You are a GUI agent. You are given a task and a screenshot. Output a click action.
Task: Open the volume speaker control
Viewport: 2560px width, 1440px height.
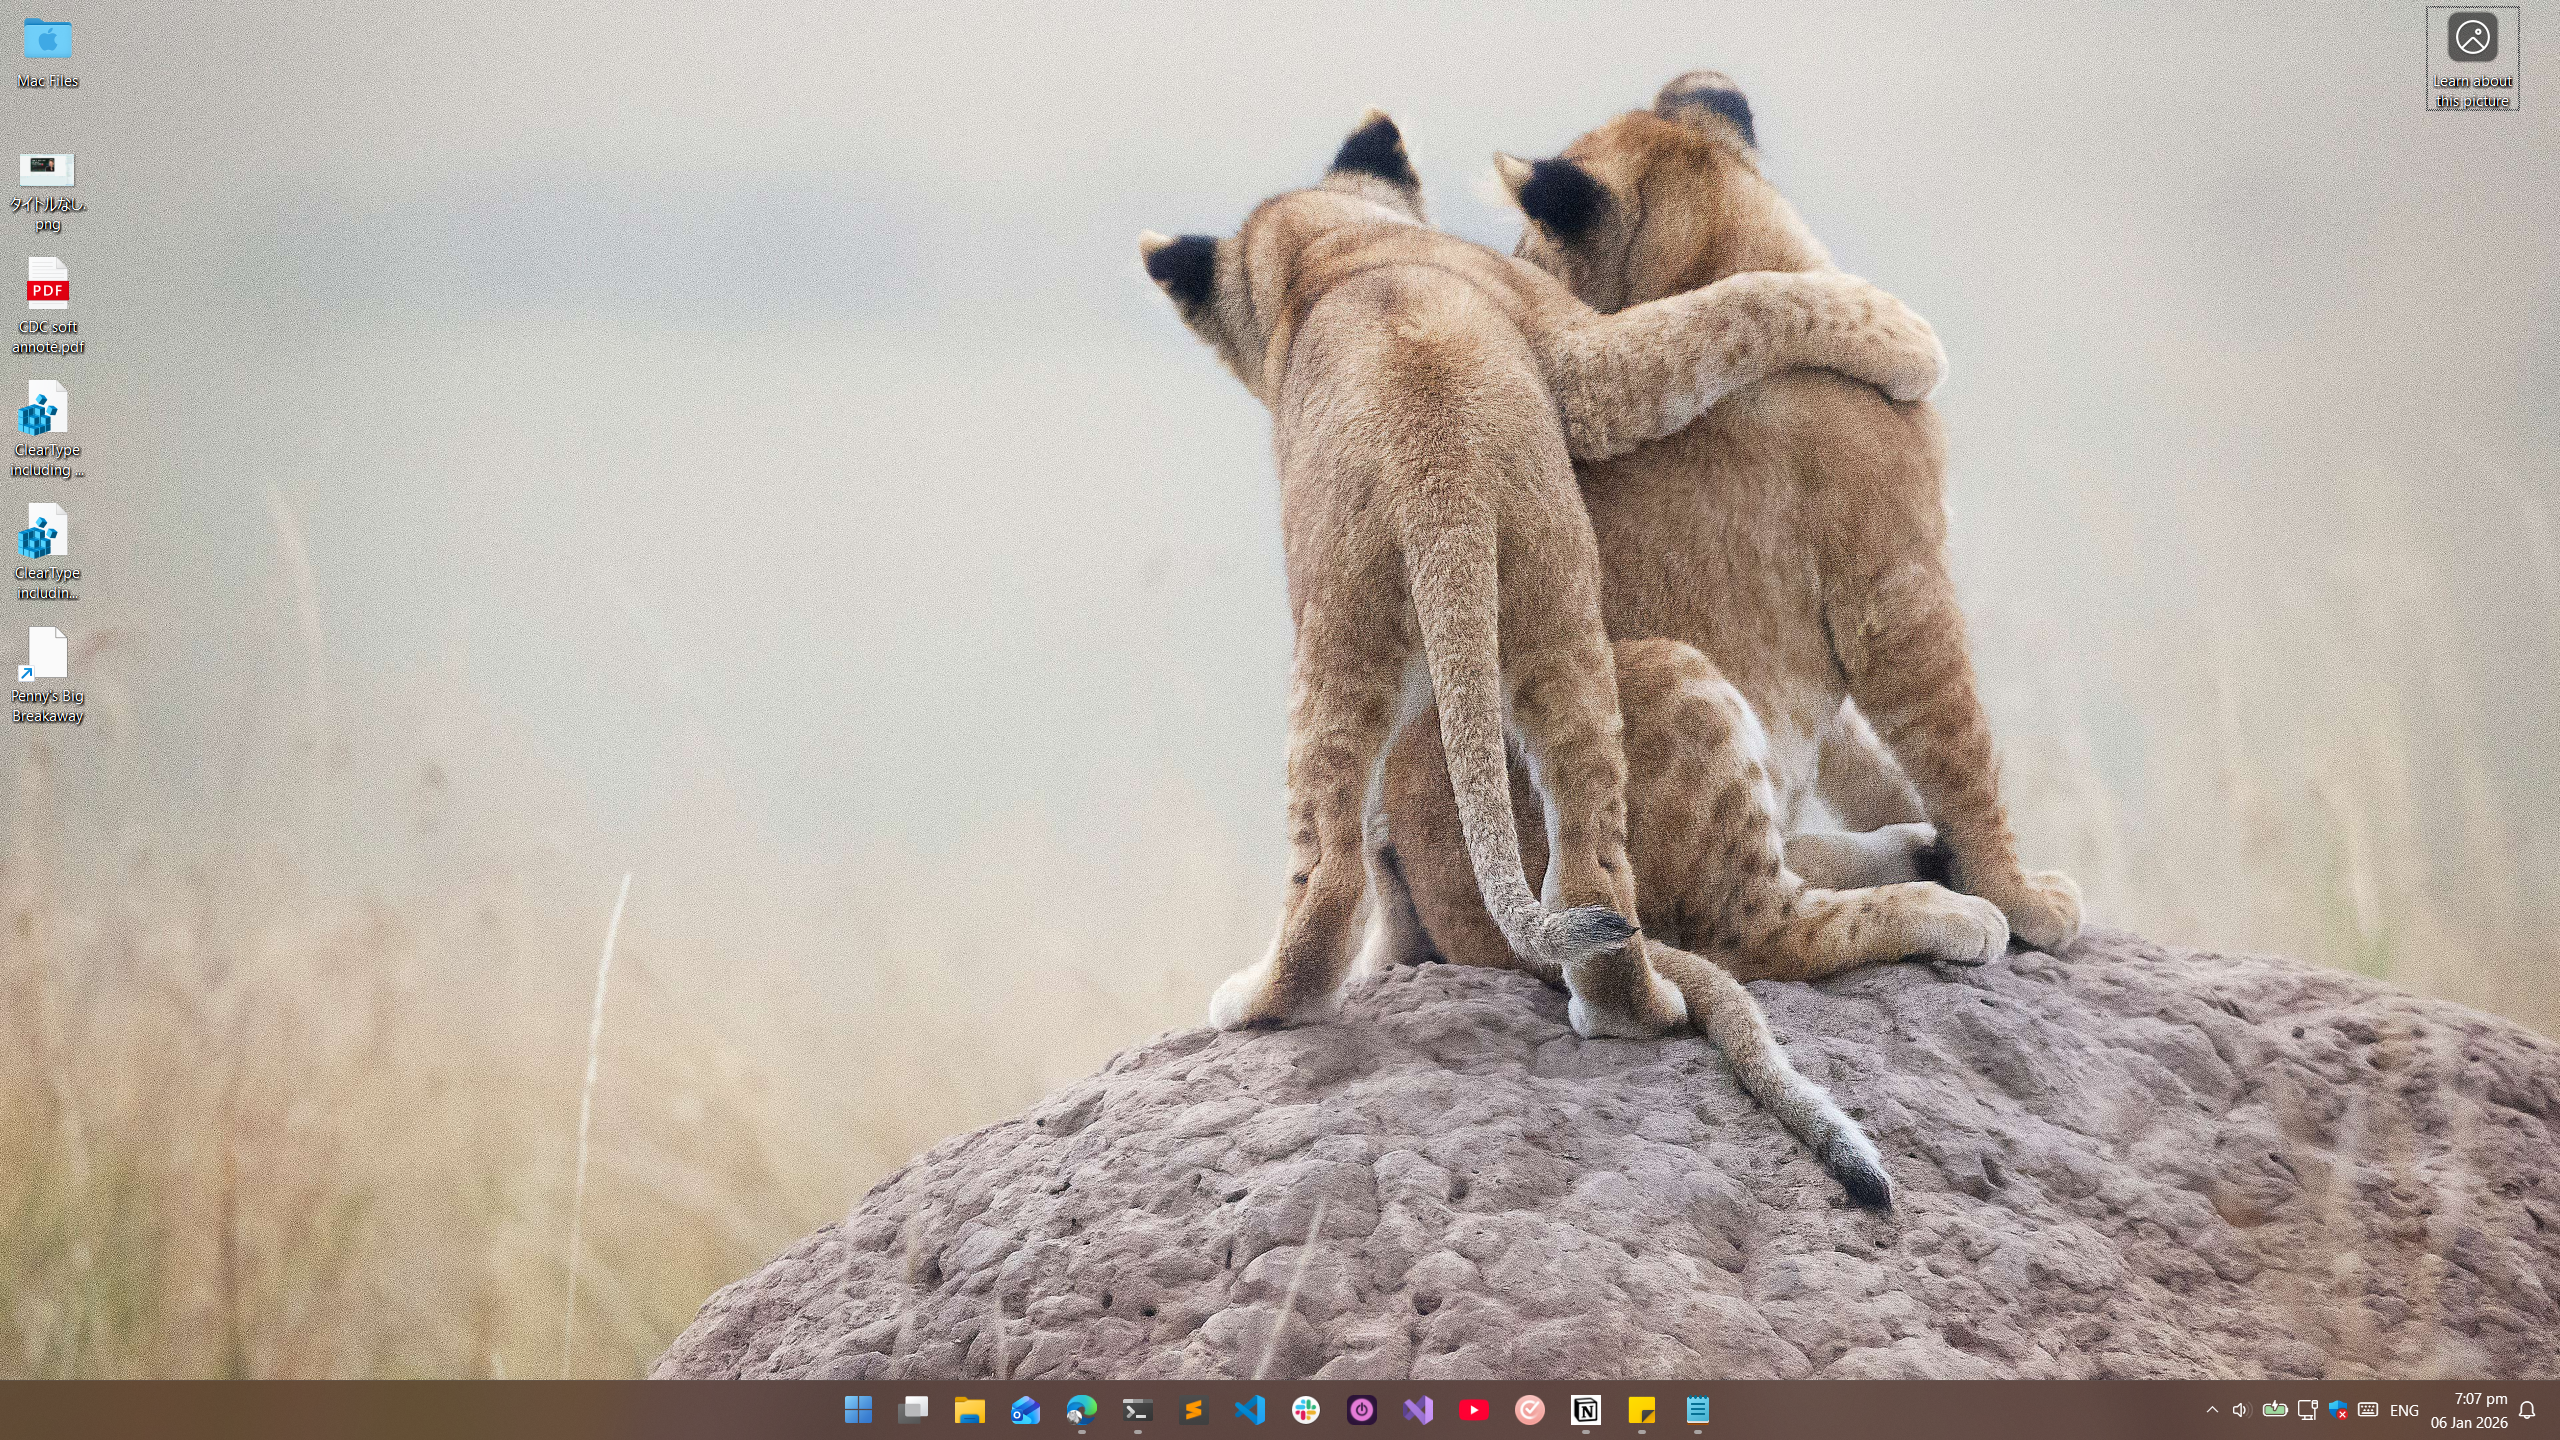coord(2240,1410)
